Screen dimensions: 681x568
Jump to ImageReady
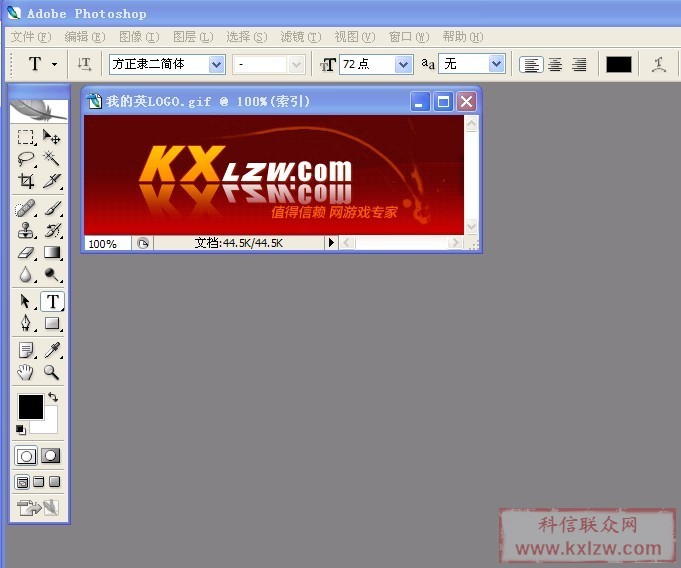point(38,507)
